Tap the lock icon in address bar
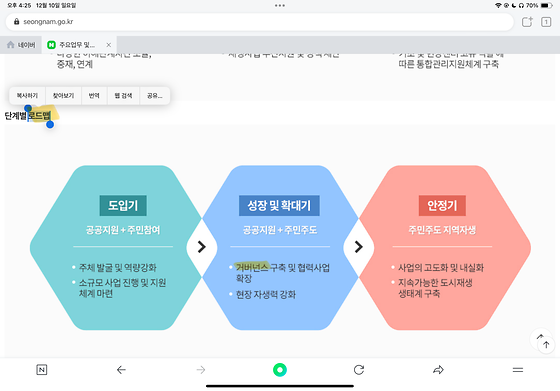 point(16,21)
